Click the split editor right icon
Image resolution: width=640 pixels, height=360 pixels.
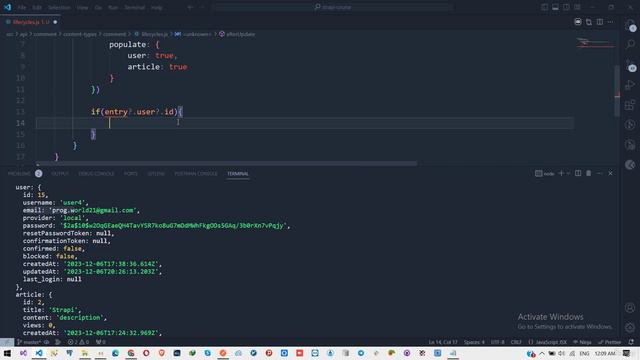pyautogui.click(x=600, y=22)
